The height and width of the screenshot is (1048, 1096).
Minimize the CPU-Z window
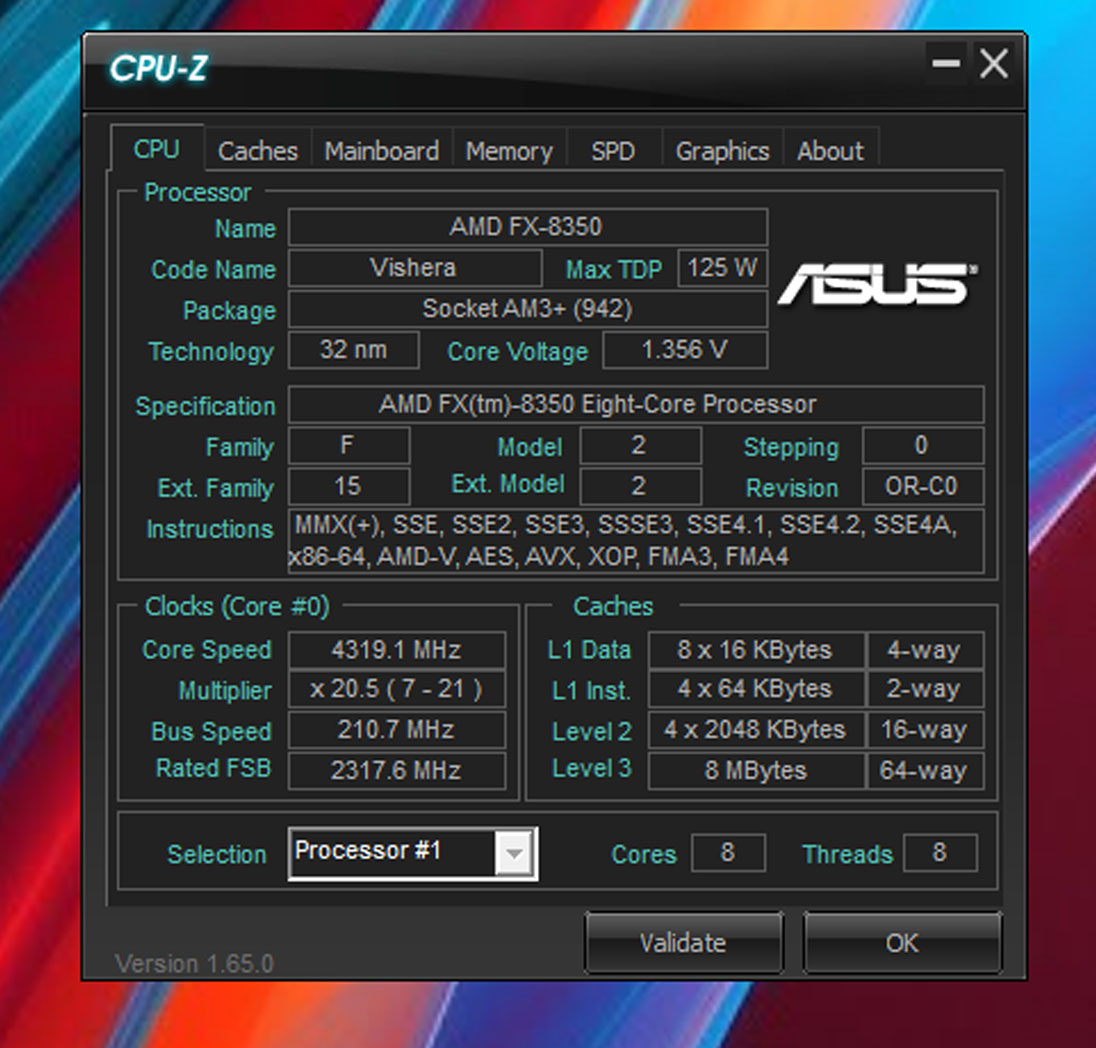(x=946, y=64)
